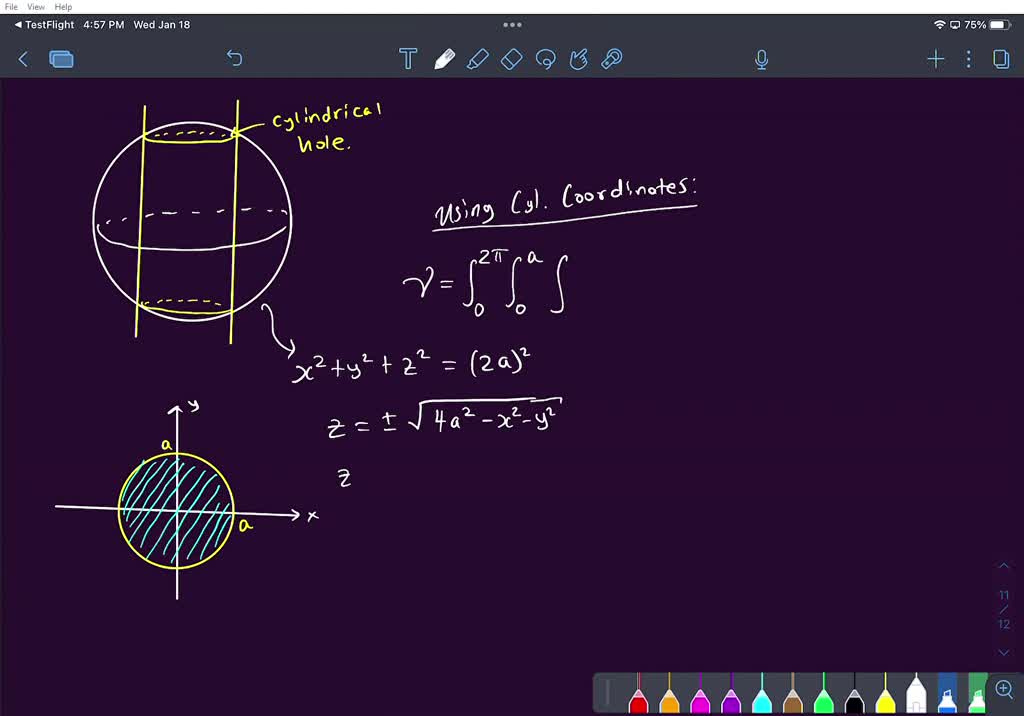Go back with the left chevron

pyautogui.click(x=24, y=59)
